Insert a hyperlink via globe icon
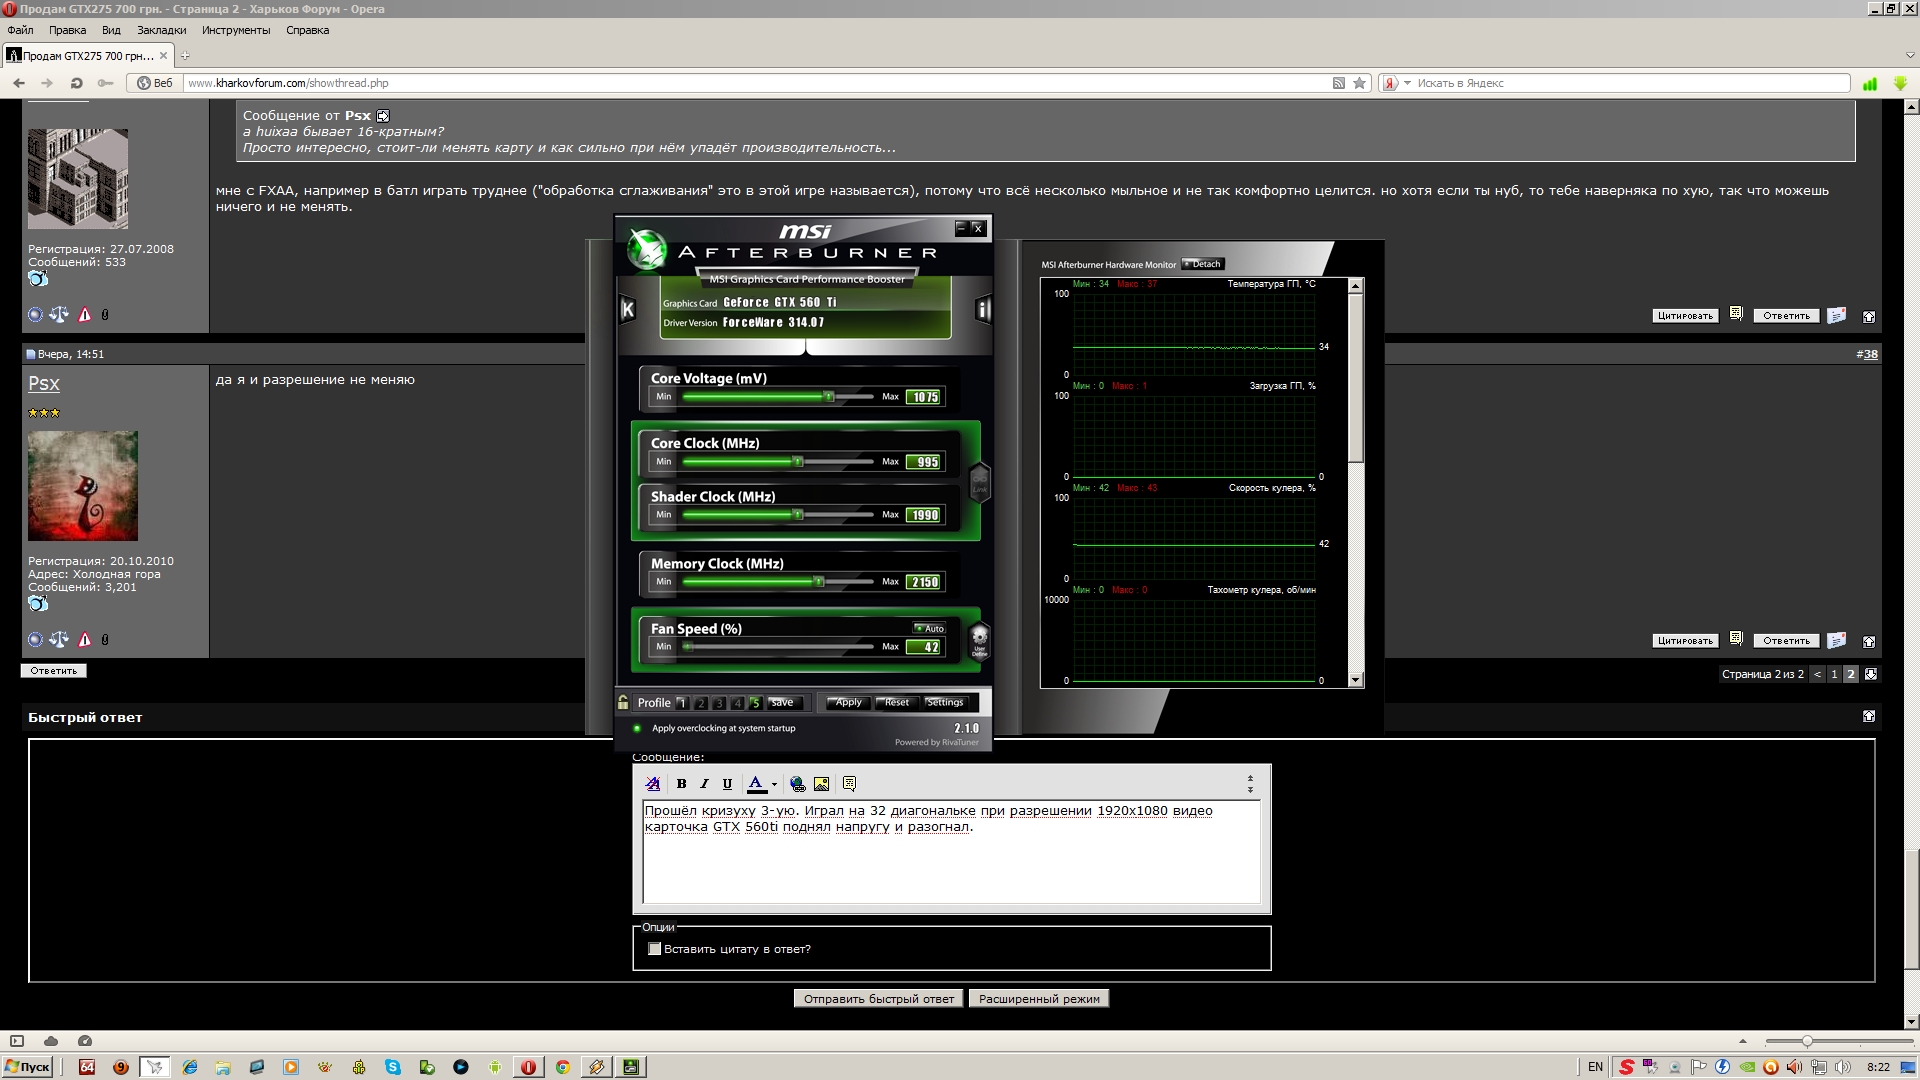Viewport: 1920px width, 1080px height. [x=797, y=784]
